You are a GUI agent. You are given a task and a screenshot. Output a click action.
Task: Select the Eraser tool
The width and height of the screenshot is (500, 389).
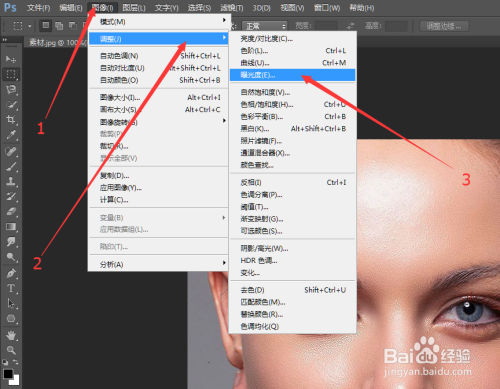[x=11, y=211]
